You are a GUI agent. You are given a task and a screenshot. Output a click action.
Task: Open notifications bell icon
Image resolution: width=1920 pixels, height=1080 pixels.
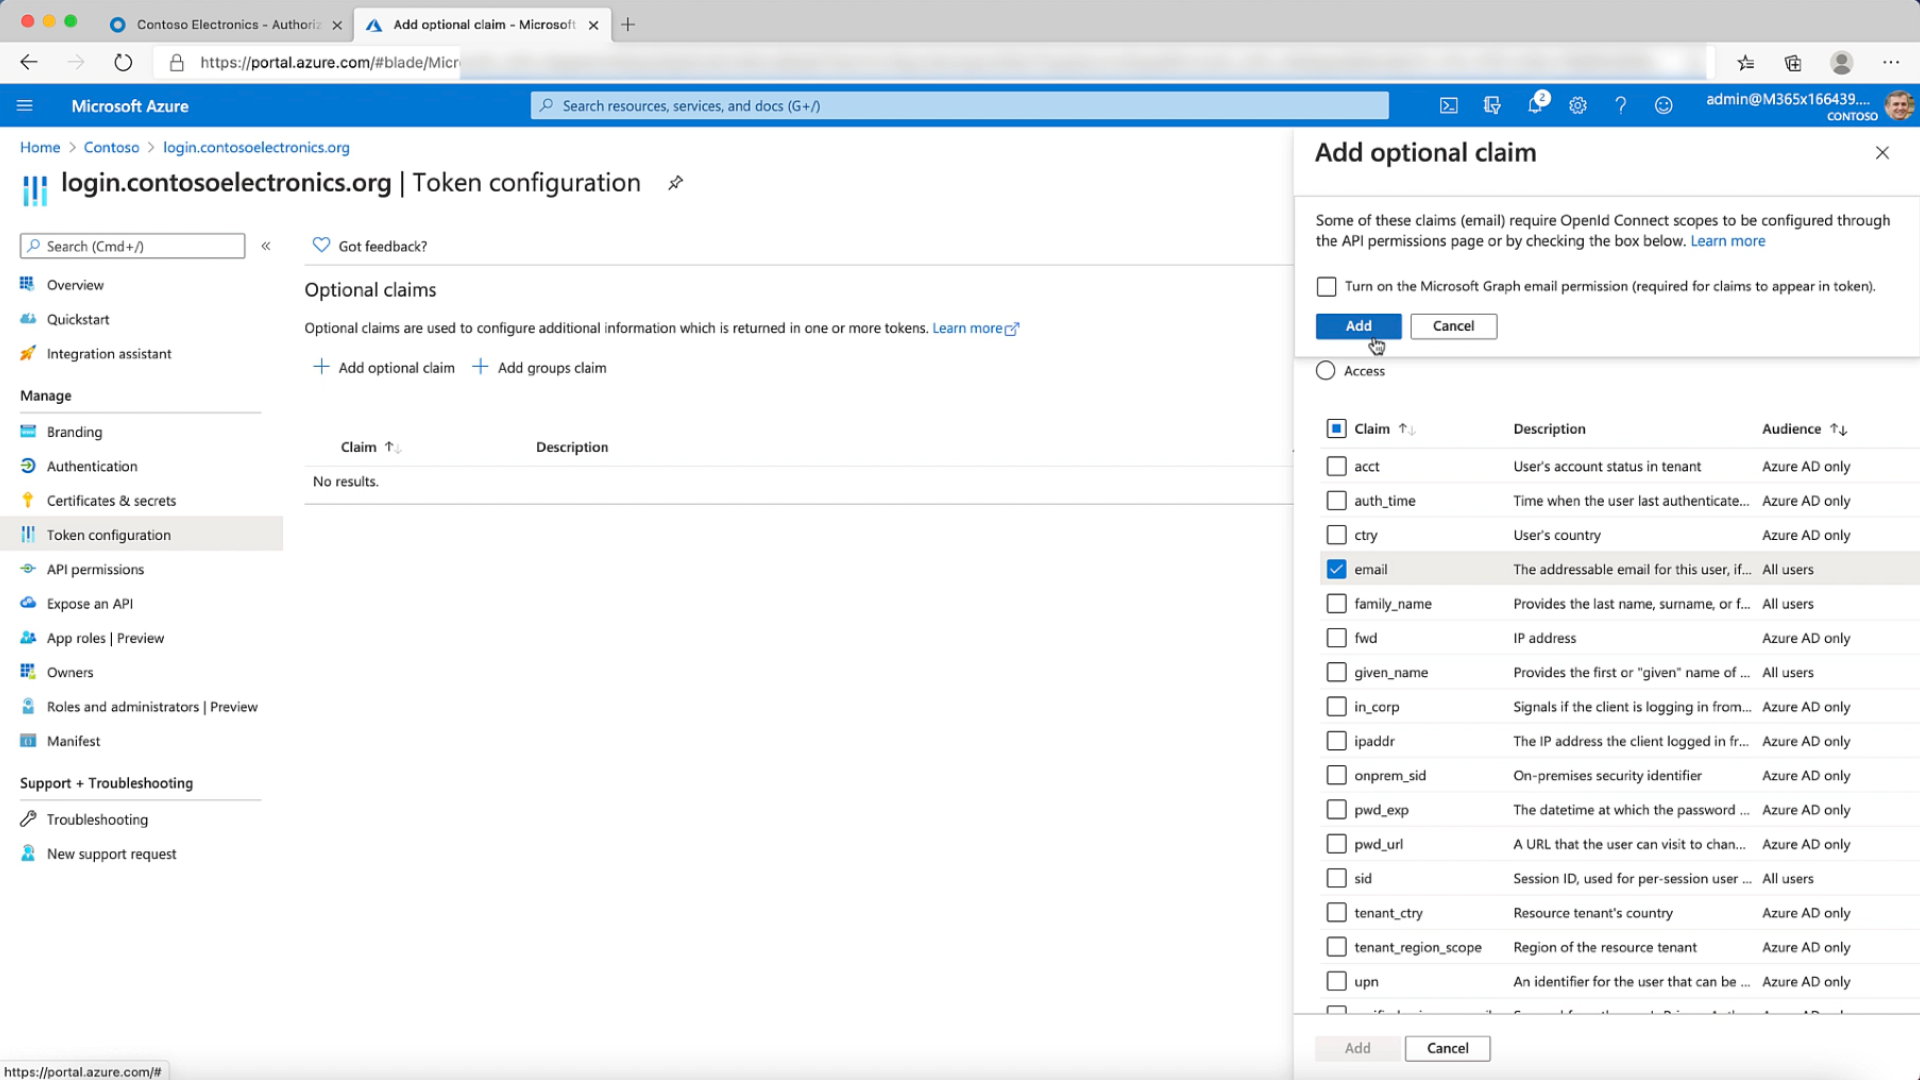tap(1535, 106)
